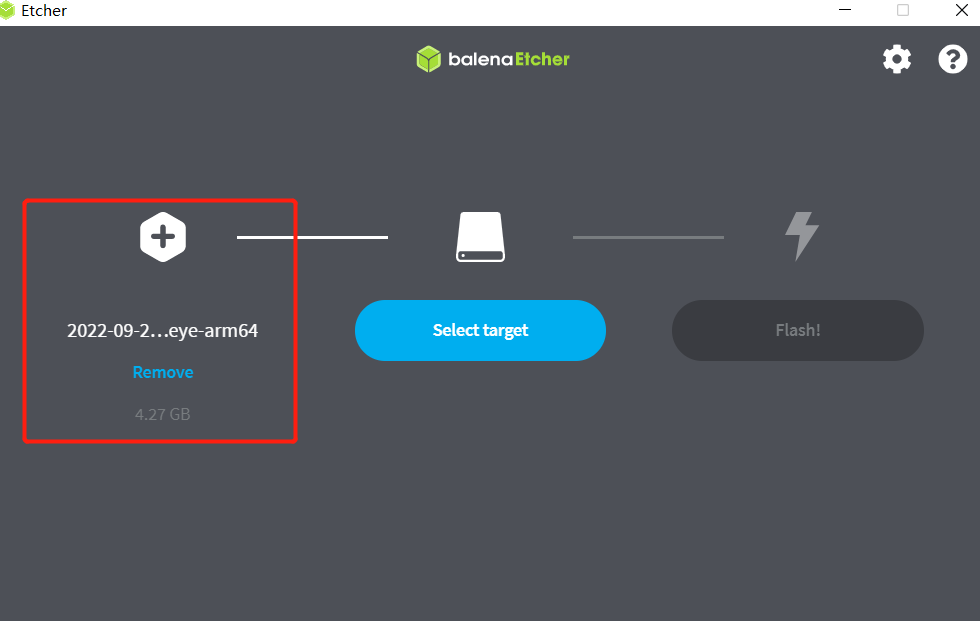Click the 4.27 GB file size label

pos(162,414)
